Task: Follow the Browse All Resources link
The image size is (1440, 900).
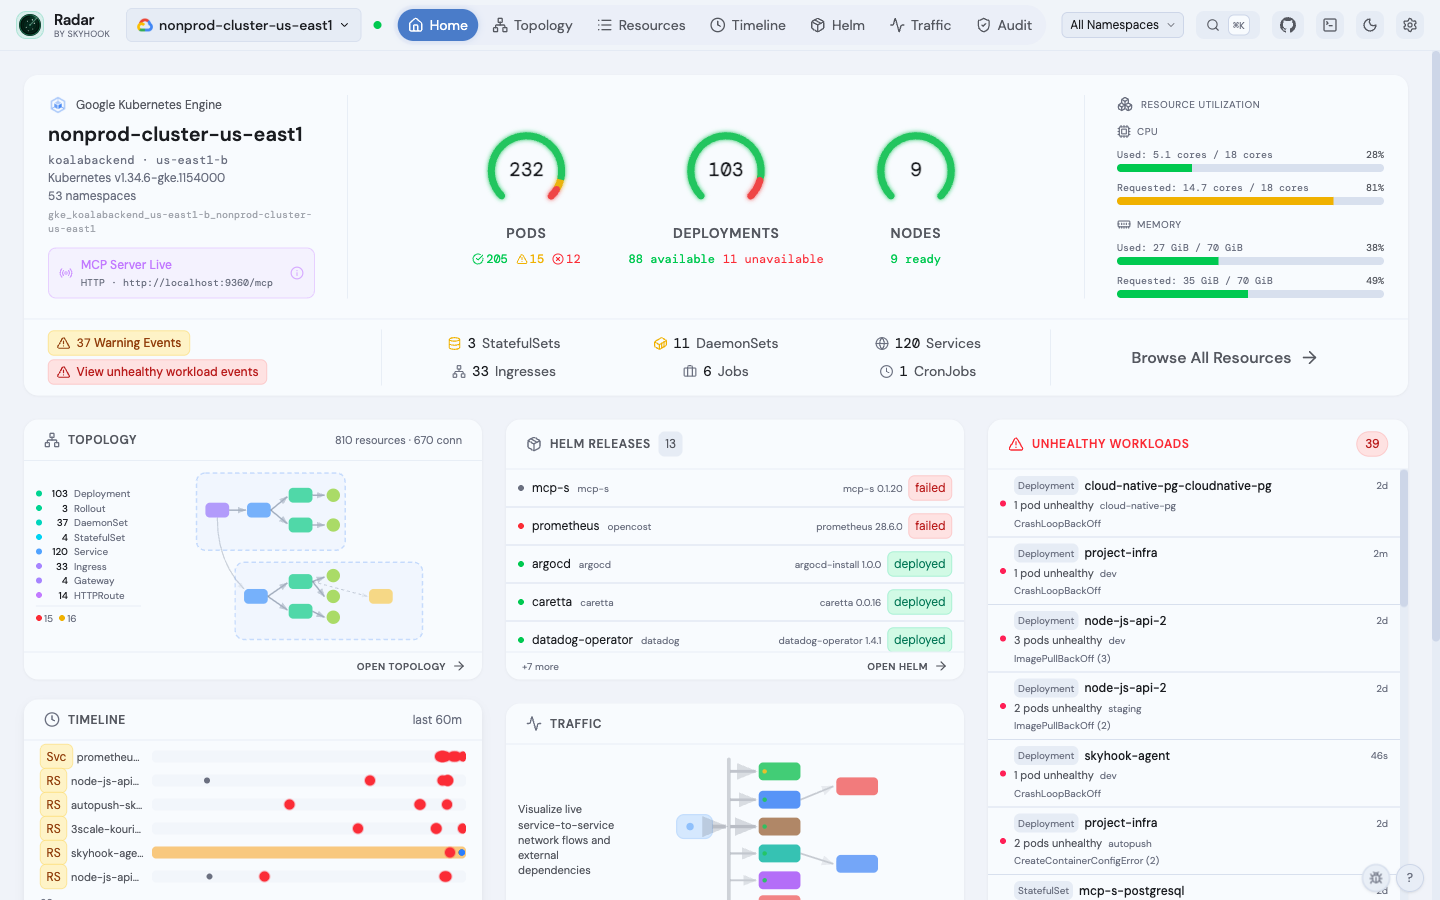Action: coord(1224,358)
